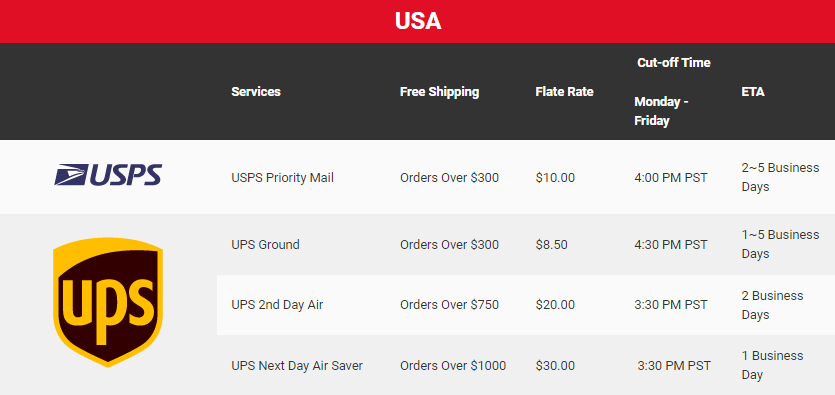
Task: Select the USA header banner
Action: pos(418,21)
